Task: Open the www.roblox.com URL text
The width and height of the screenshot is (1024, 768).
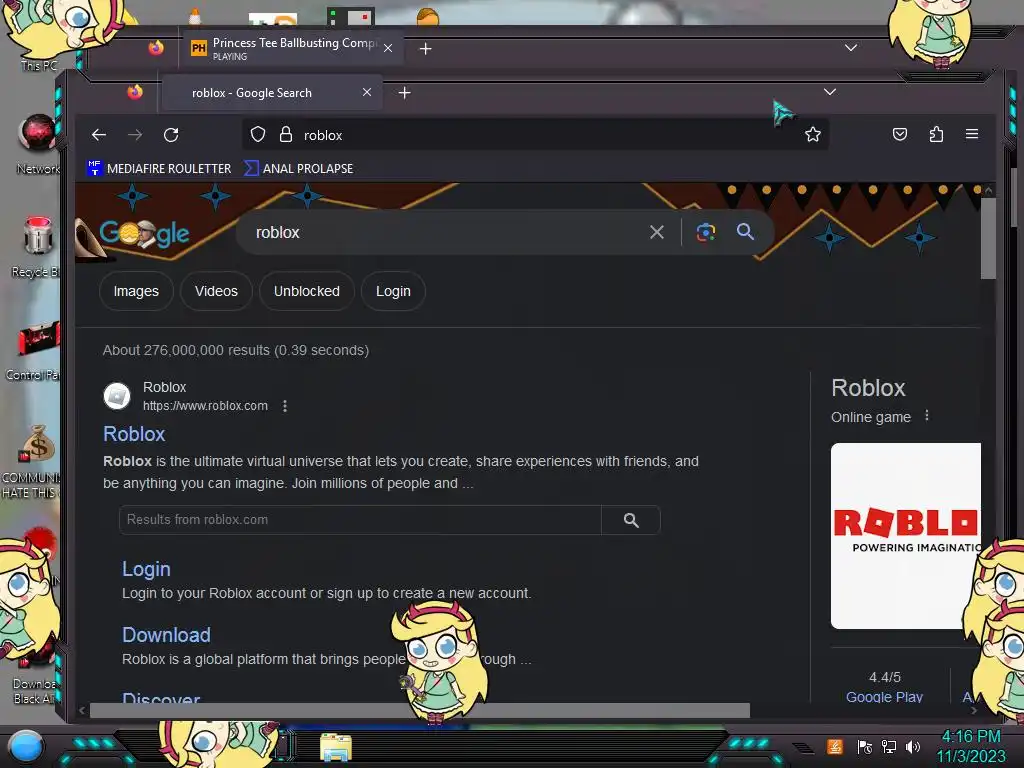Action: tap(205, 406)
